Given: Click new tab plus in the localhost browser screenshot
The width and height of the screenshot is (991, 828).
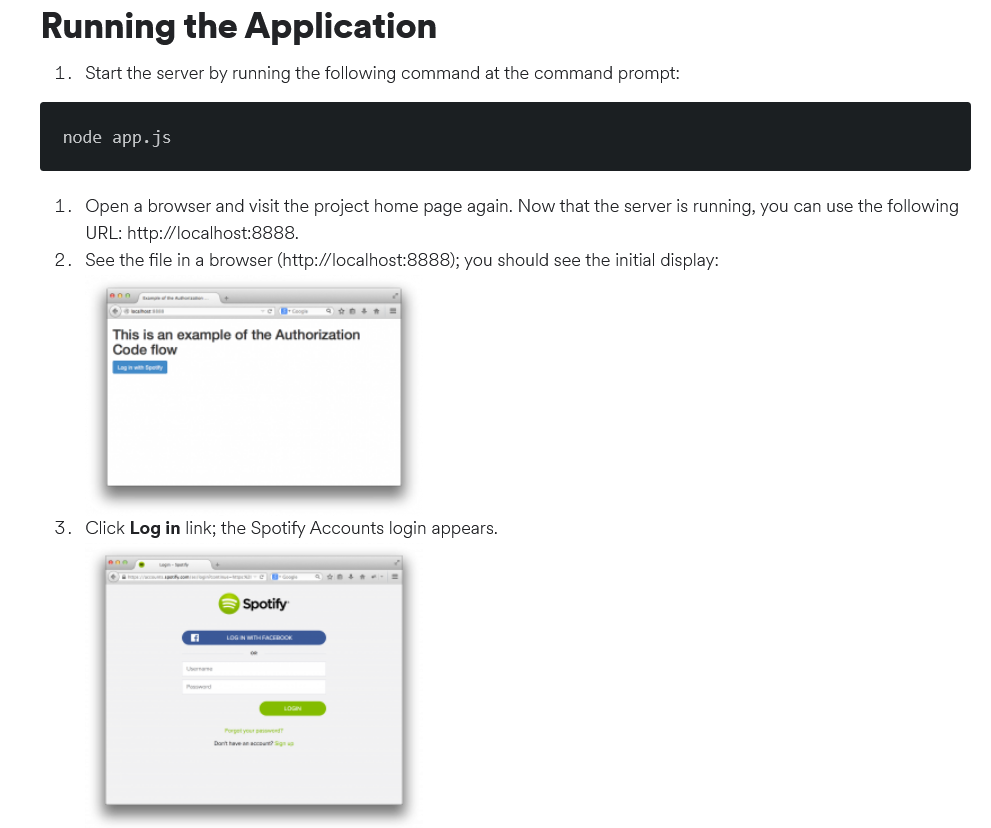Looking at the screenshot, I should point(226,298).
